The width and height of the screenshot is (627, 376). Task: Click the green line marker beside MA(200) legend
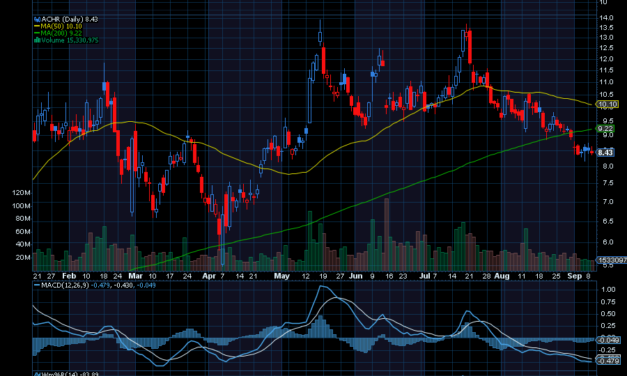click(37, 33)
